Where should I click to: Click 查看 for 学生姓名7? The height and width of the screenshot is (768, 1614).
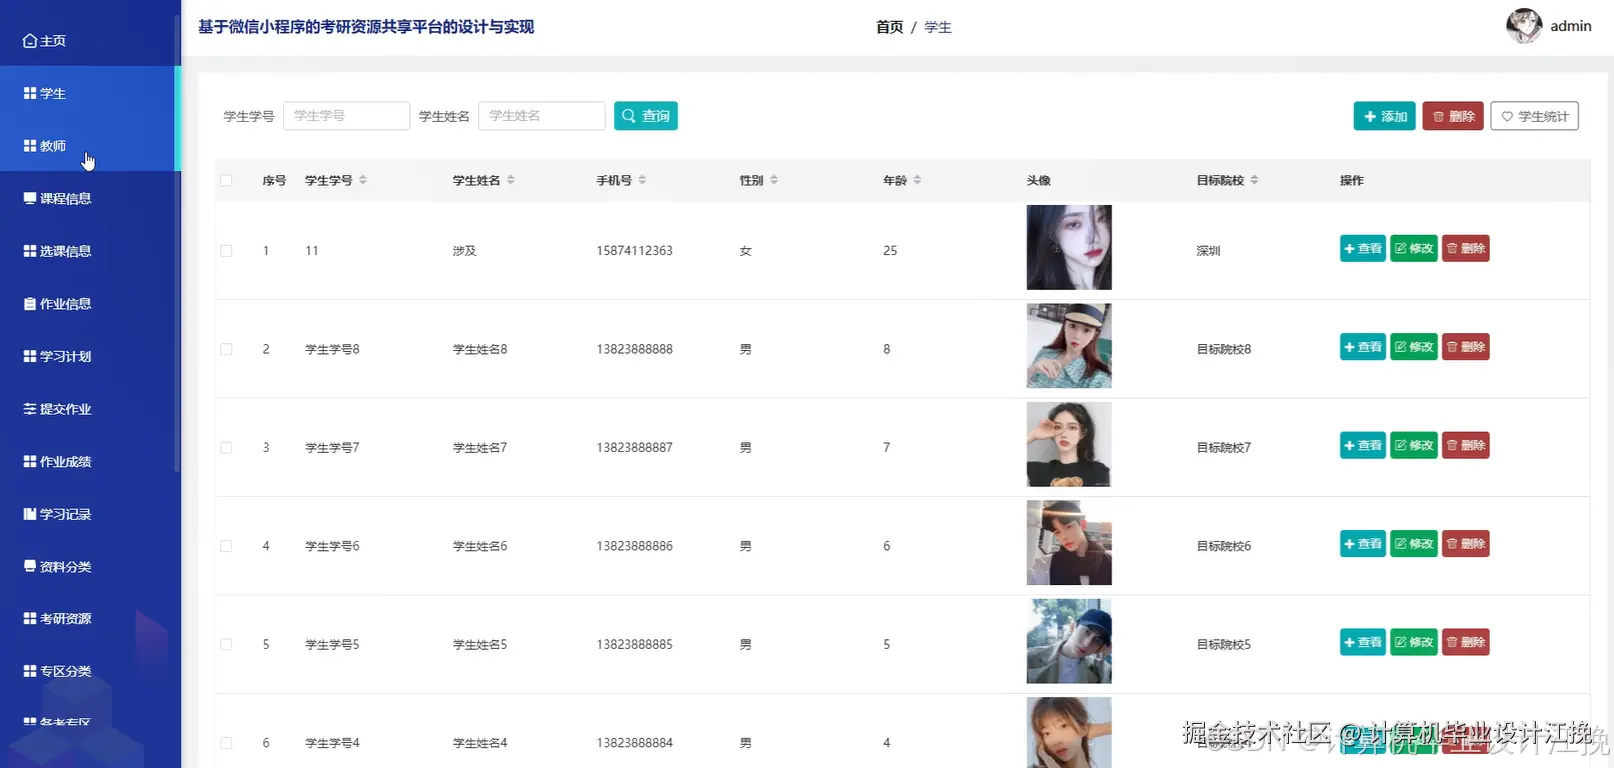click(x=1363, y=445)
